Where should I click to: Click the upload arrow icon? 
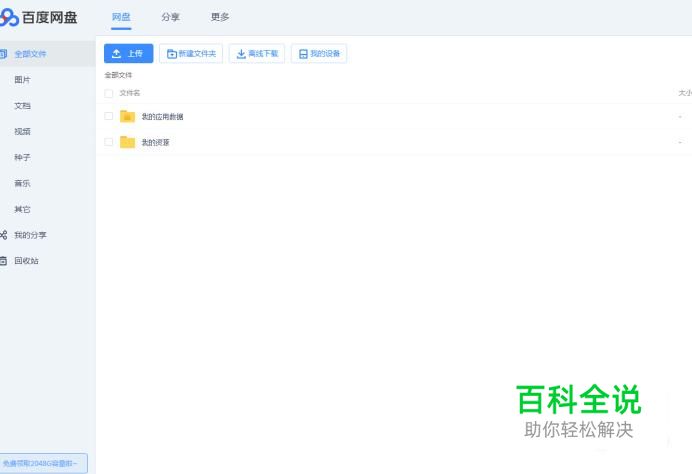coord(117,54)
